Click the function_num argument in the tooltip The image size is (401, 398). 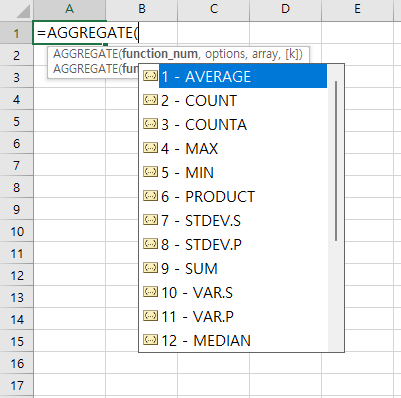click(160, 54)
